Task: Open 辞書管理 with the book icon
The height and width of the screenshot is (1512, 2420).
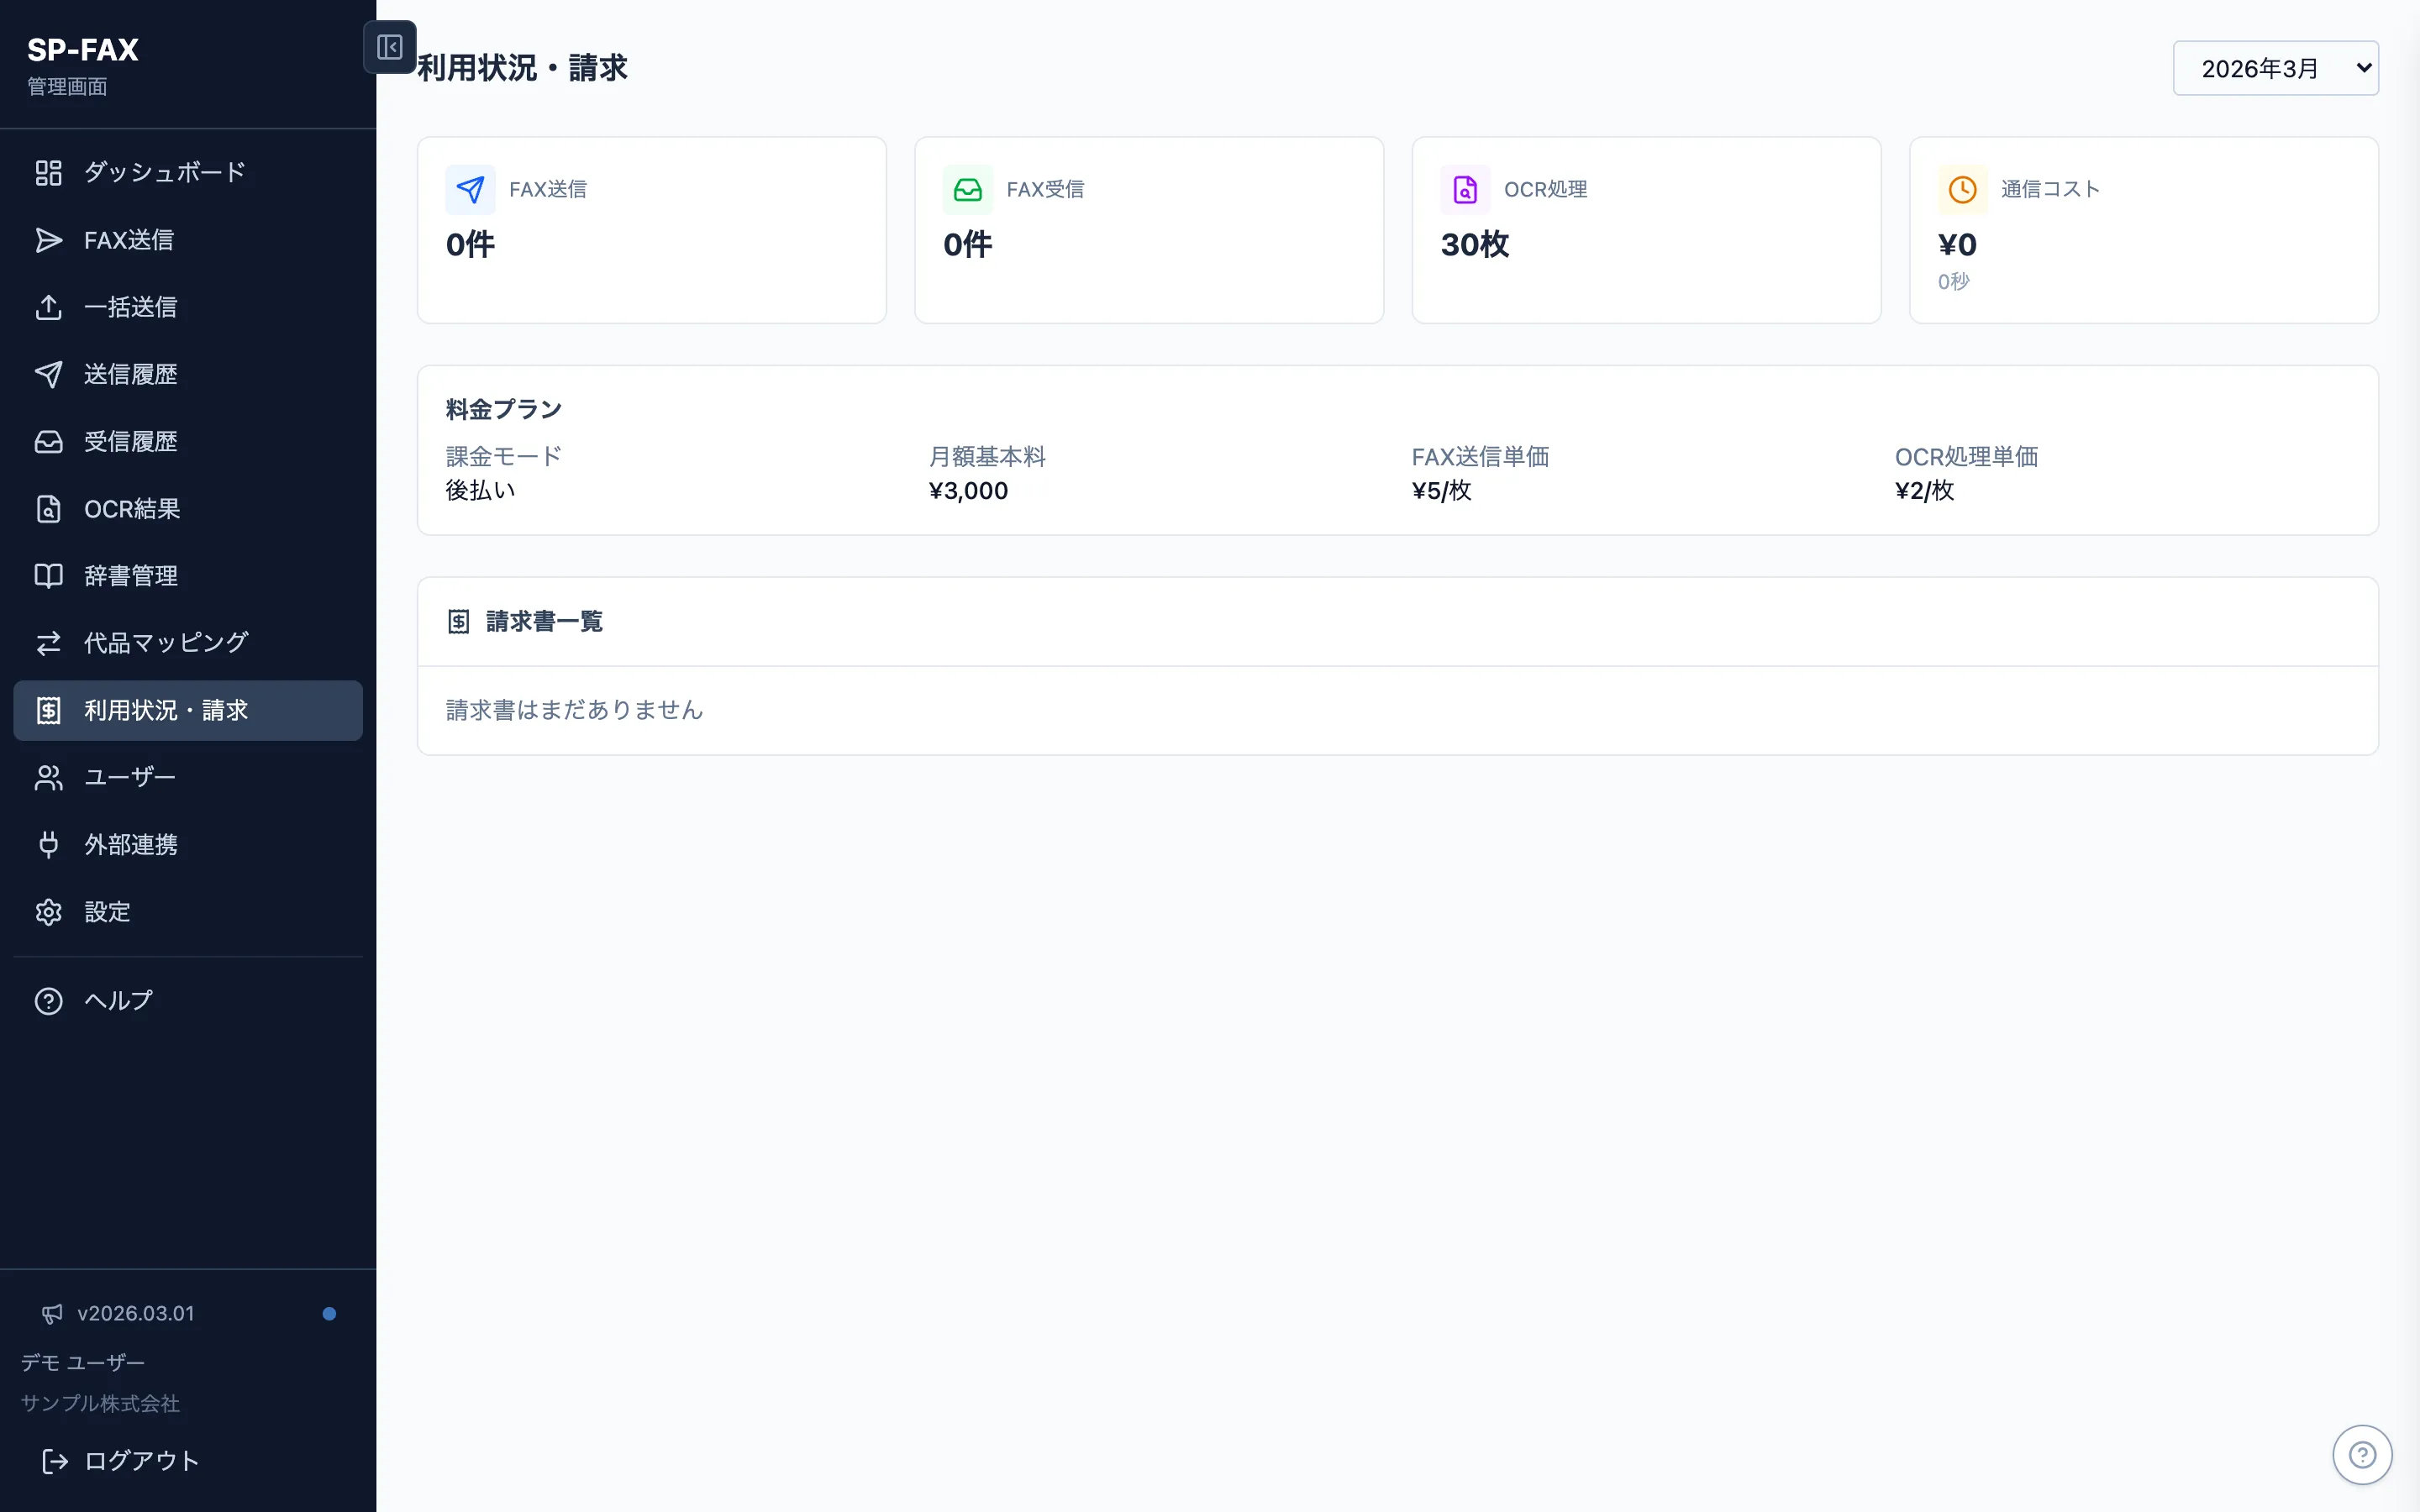Action: coord(48,575)
